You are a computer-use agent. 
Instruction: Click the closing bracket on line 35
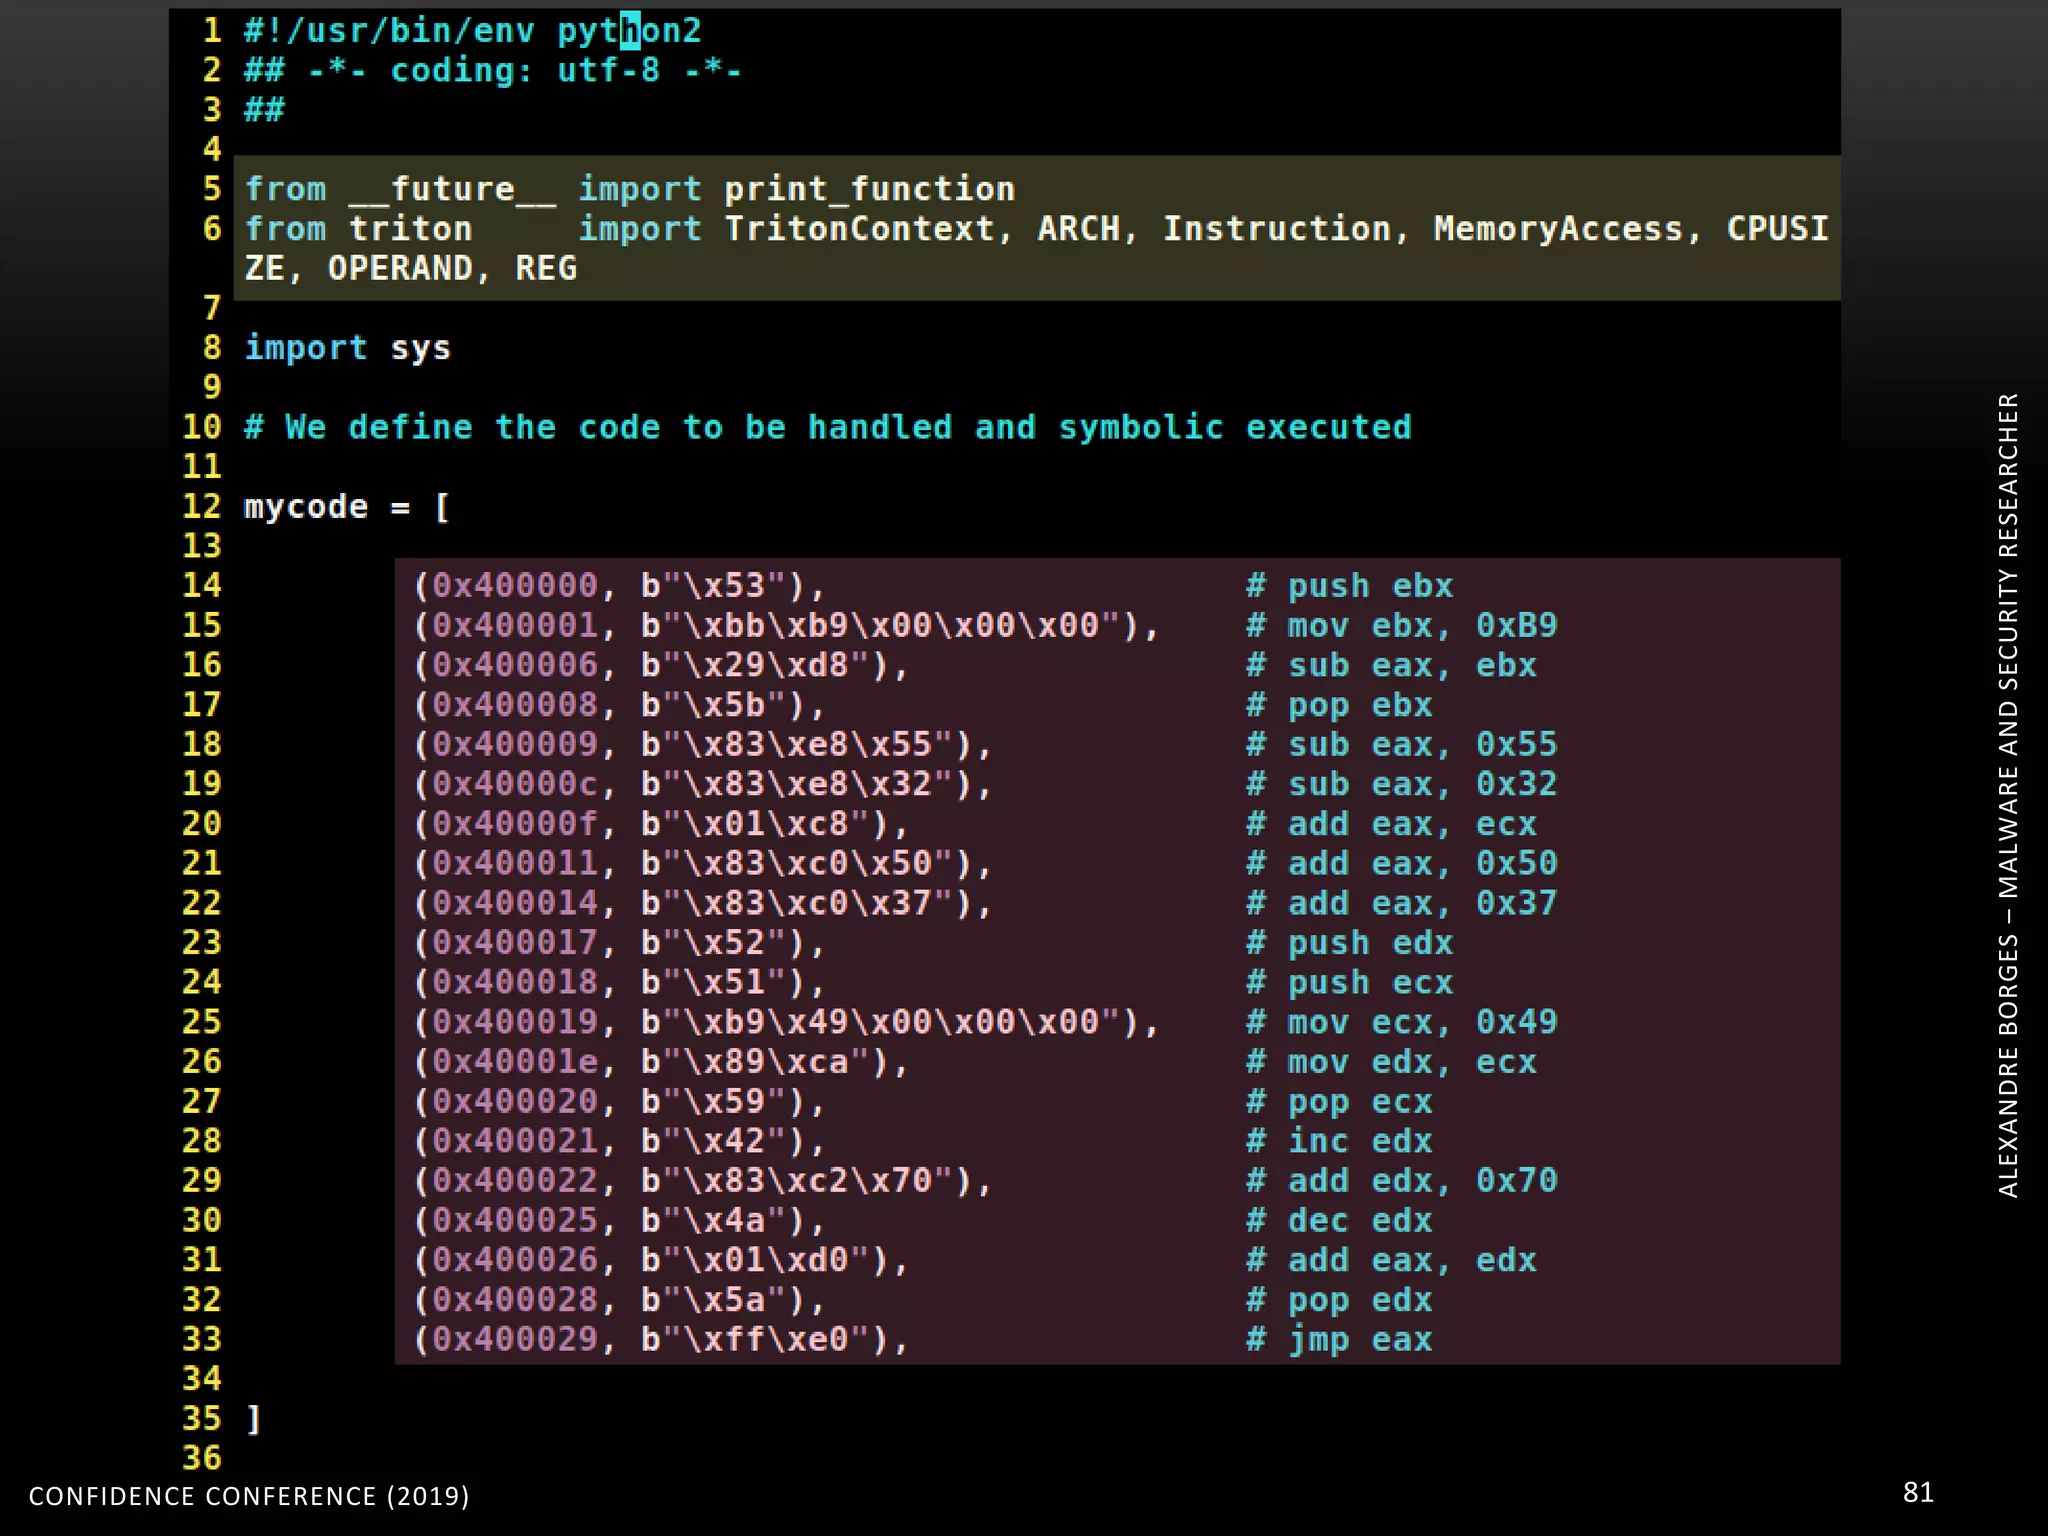[x=254, y=1419]
